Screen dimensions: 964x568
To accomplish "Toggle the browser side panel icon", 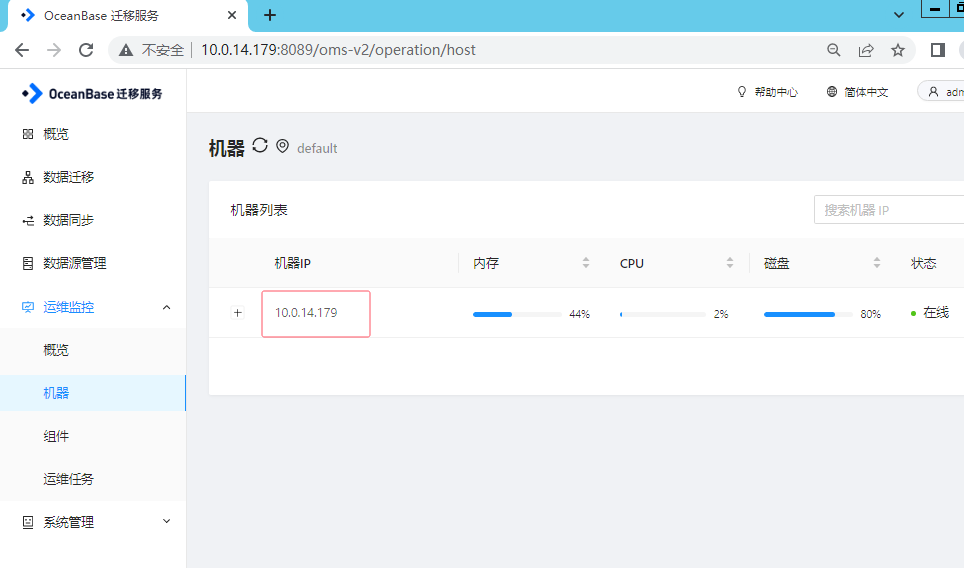I will pyautogui.click(x=938, y=50).
